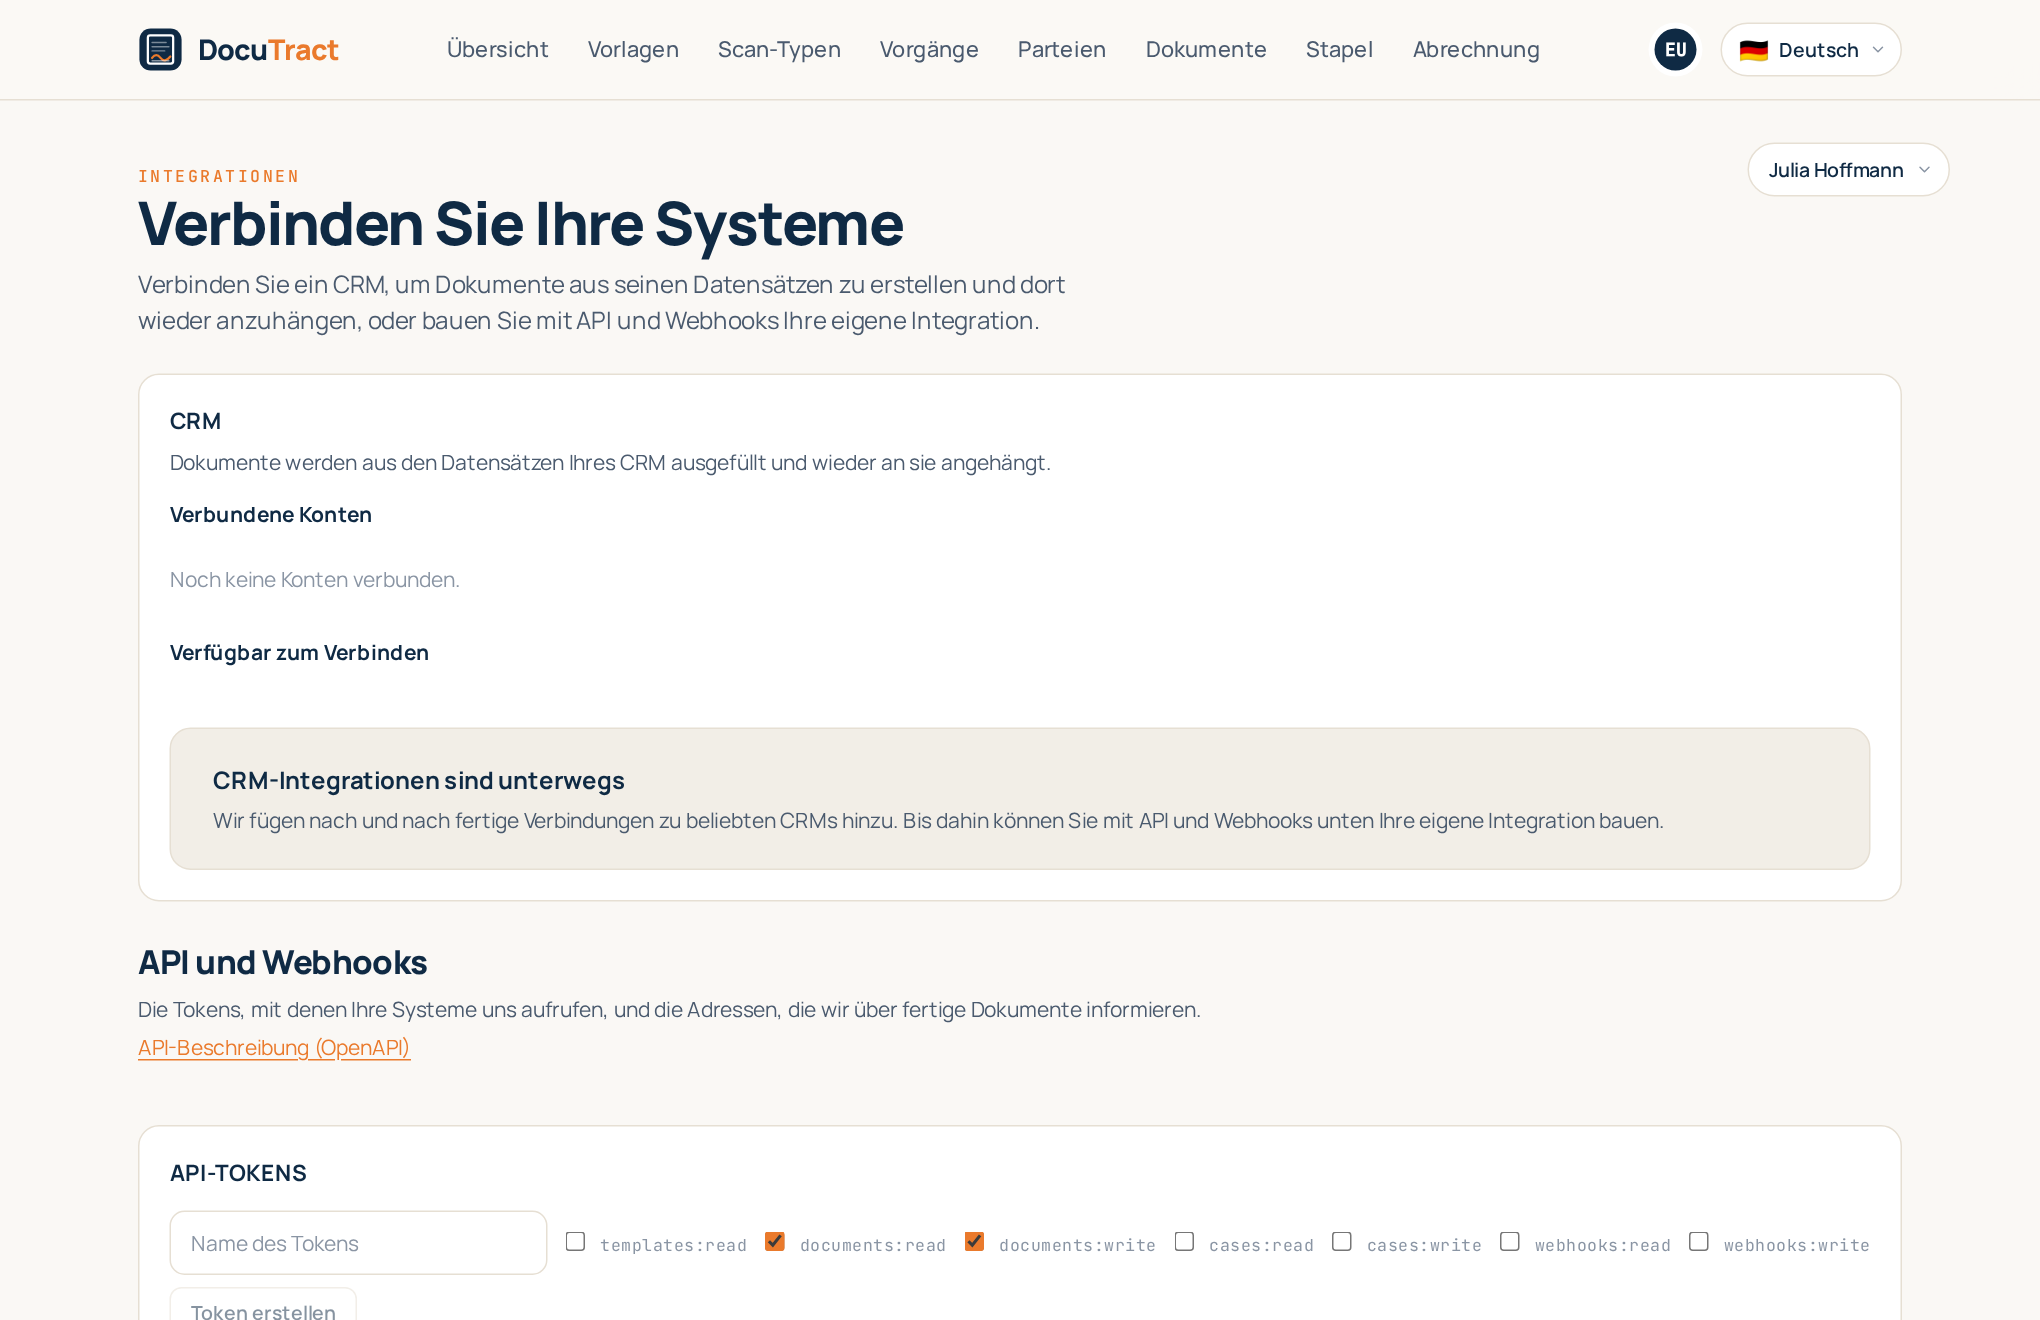Viewport: 2040px width, 1320px height.
Task: Navigate to Scan-Typen
Action: click(779, 49)
